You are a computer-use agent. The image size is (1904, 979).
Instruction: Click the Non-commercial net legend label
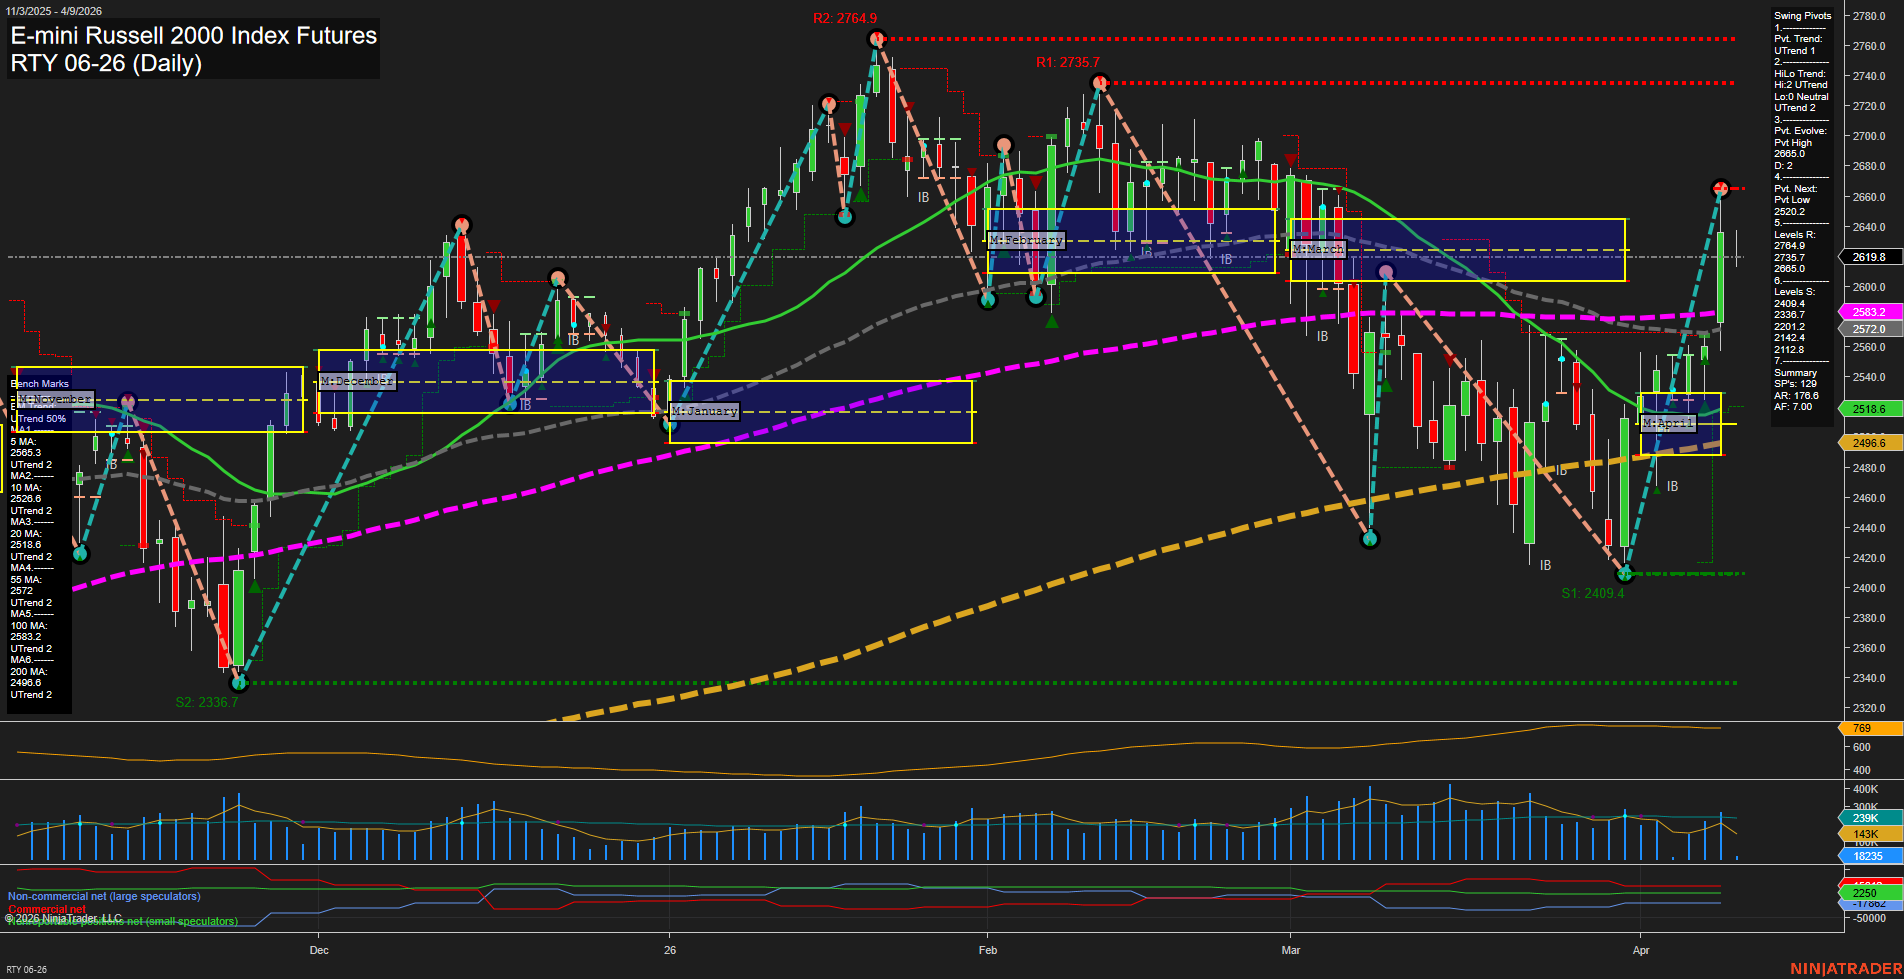pos(104,896)
